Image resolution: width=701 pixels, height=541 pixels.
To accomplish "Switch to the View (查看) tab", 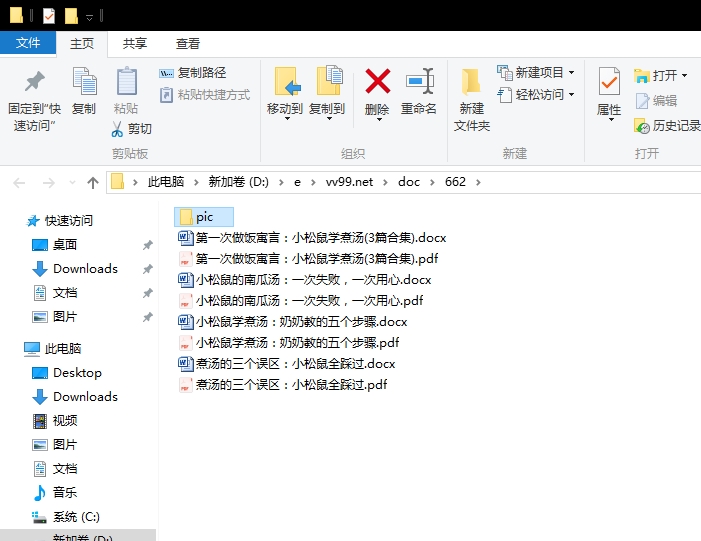I will (x=188, y=43).
